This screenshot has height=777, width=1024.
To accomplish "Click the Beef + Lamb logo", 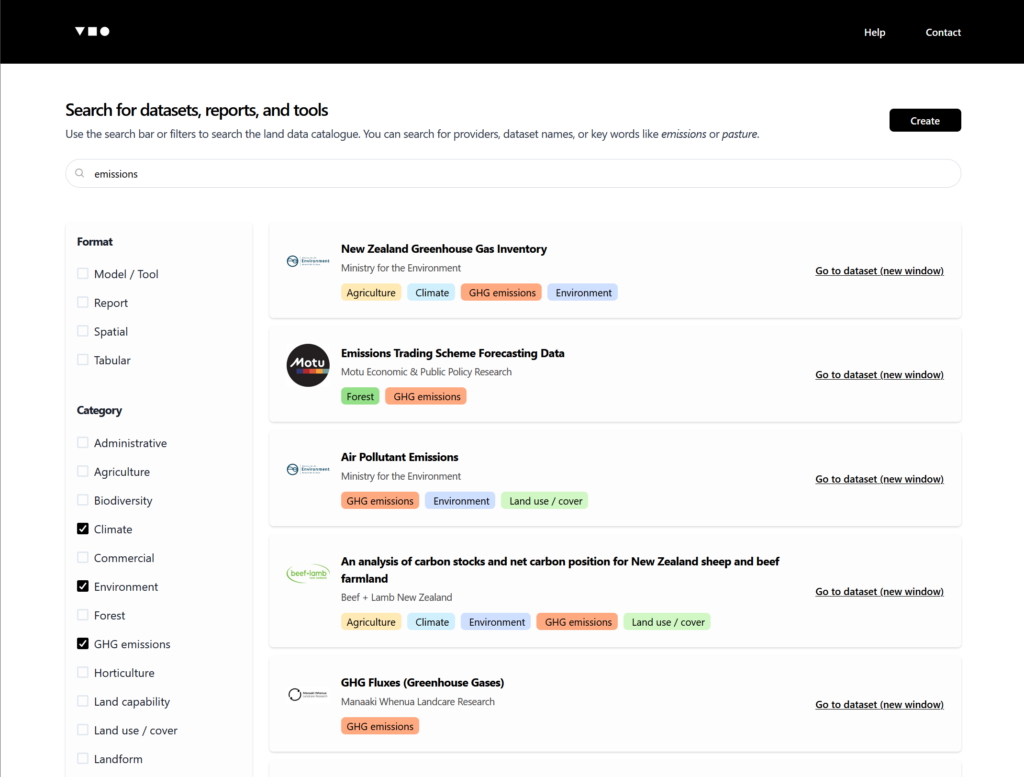I will pyautogui.click(x=308, y=574).
